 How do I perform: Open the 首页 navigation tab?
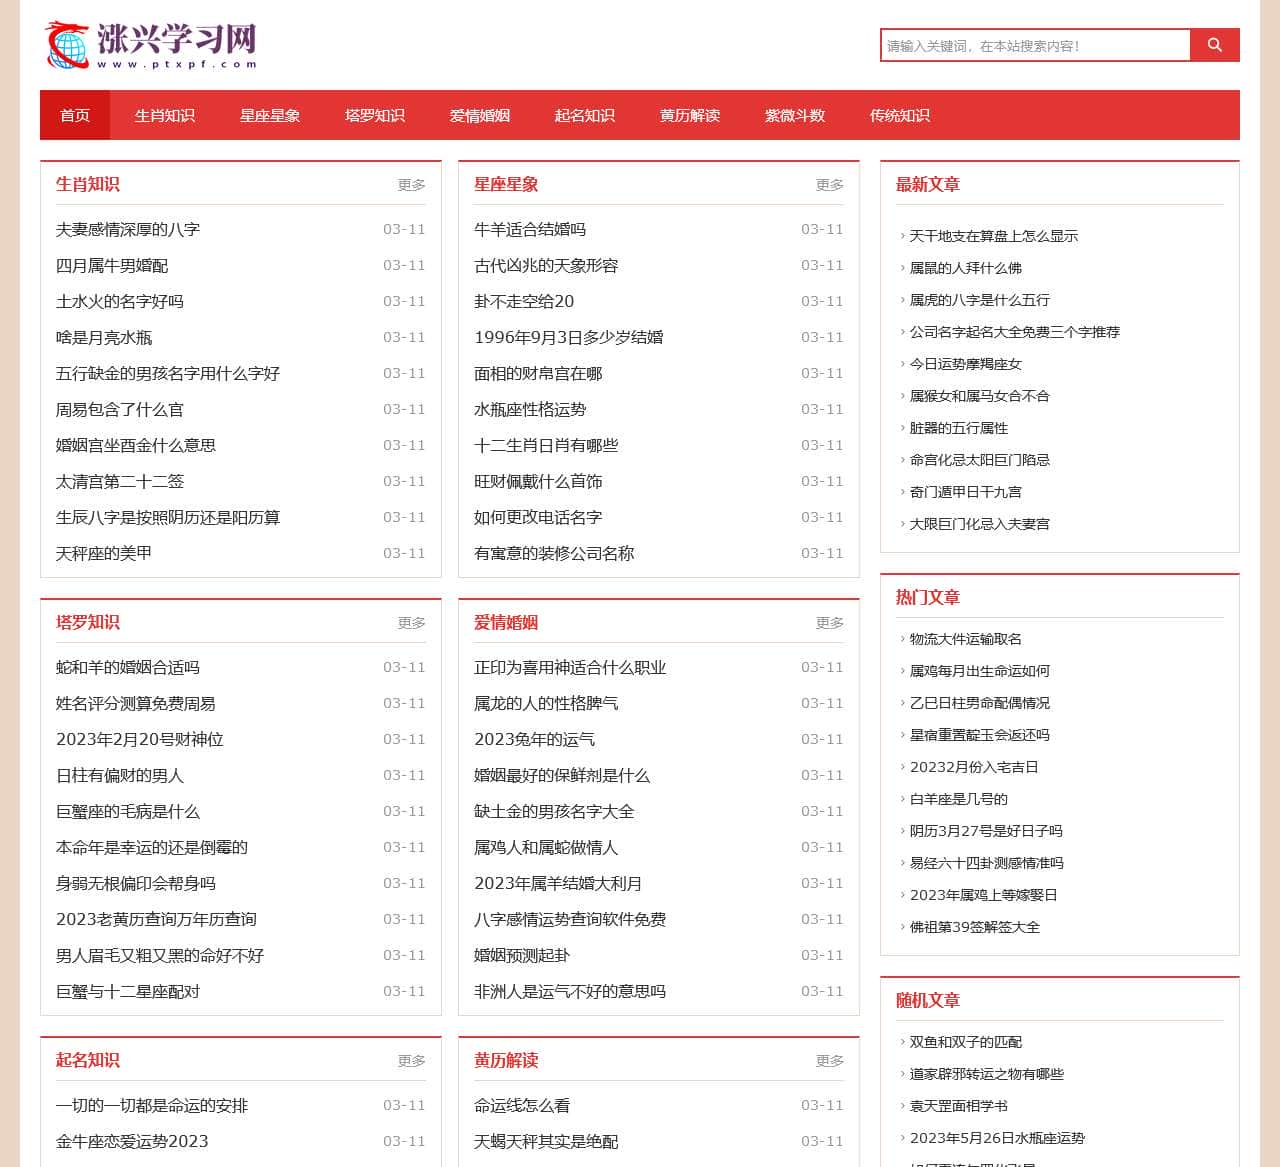[x=75, y=115]
